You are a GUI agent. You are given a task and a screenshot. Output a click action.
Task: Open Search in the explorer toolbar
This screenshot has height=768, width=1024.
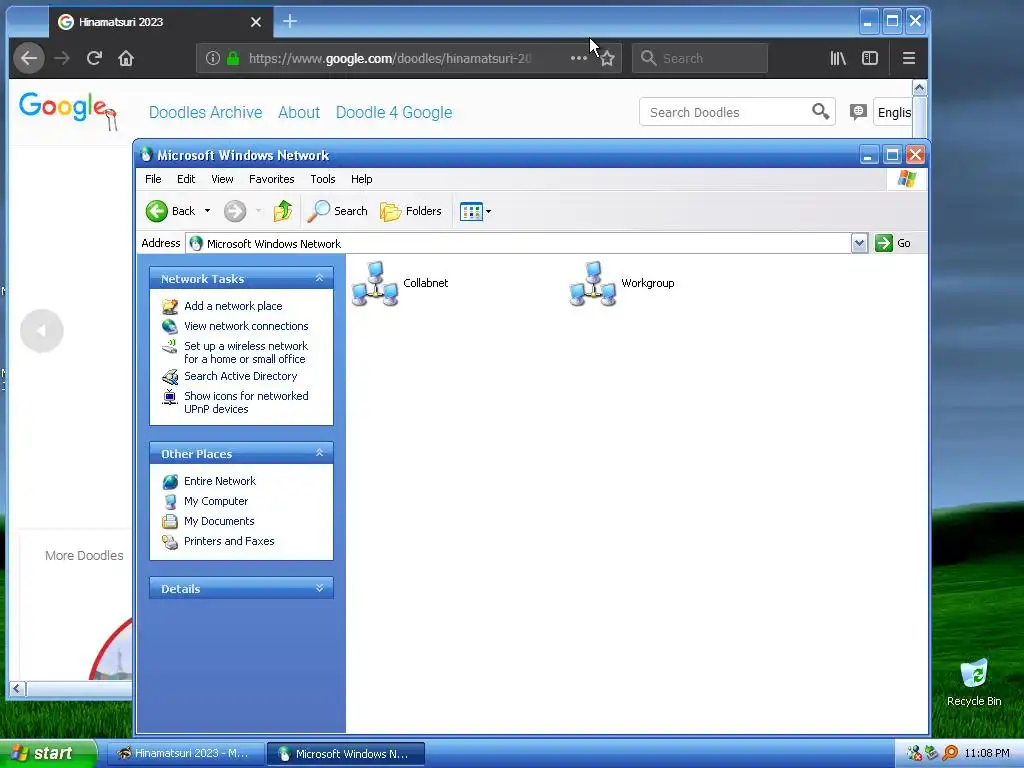coord(338,211)
